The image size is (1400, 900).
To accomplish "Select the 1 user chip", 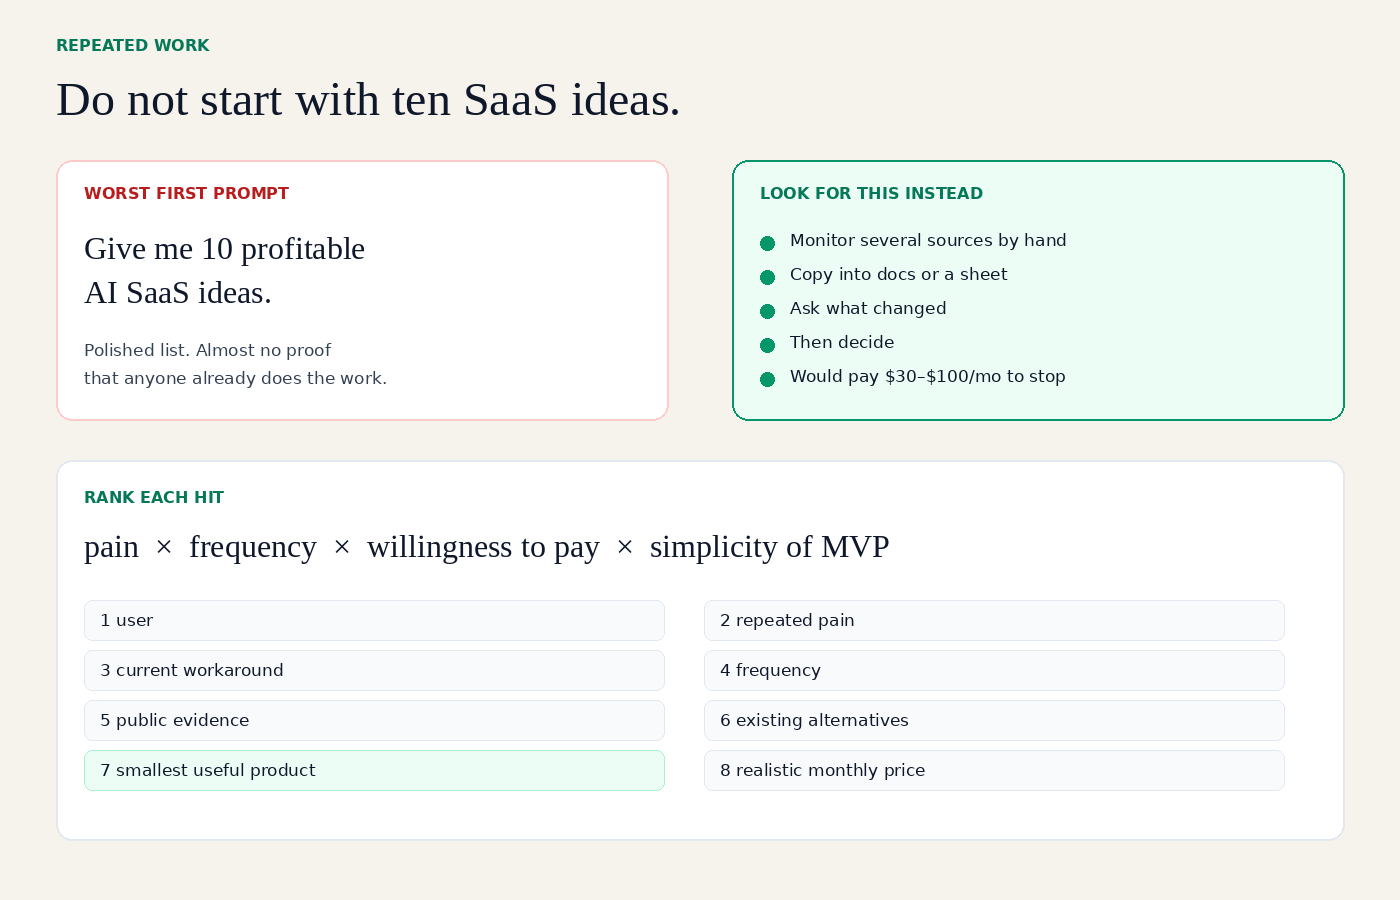I will 374,620.
